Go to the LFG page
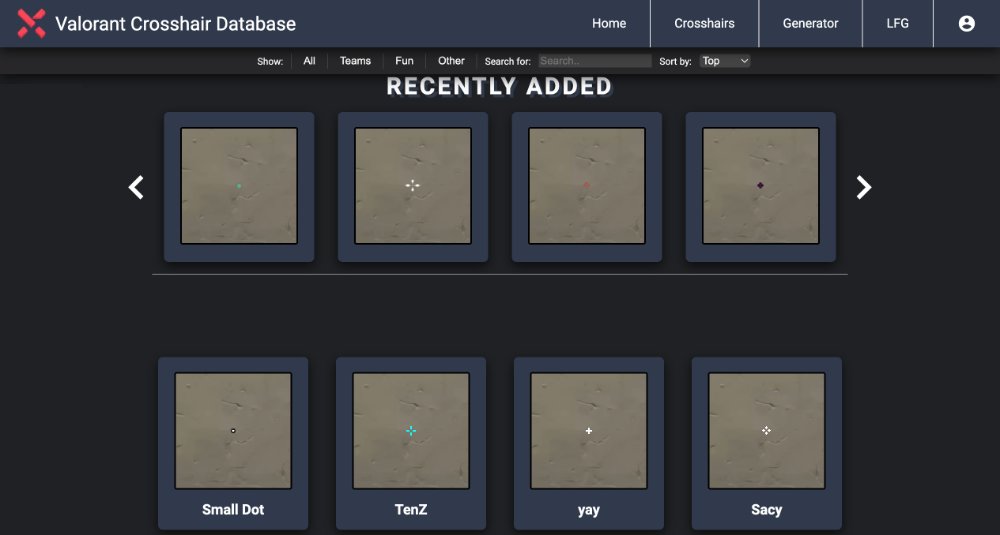 tap(897, 23)
